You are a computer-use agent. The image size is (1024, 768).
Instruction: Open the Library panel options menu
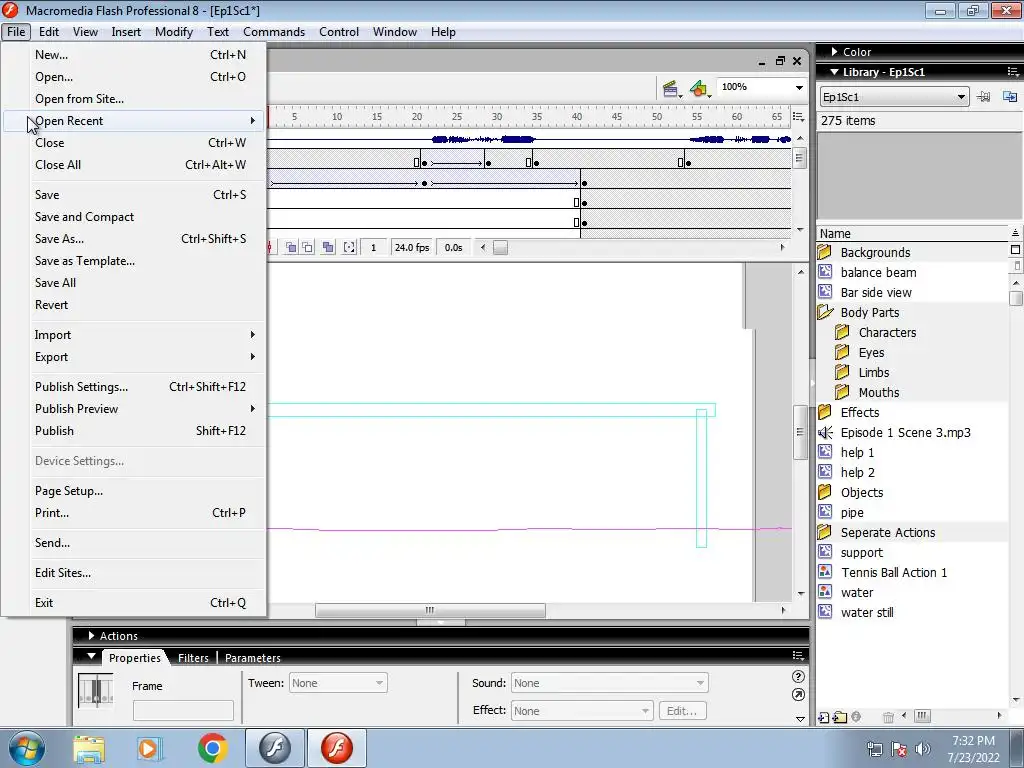[1013, 72]
